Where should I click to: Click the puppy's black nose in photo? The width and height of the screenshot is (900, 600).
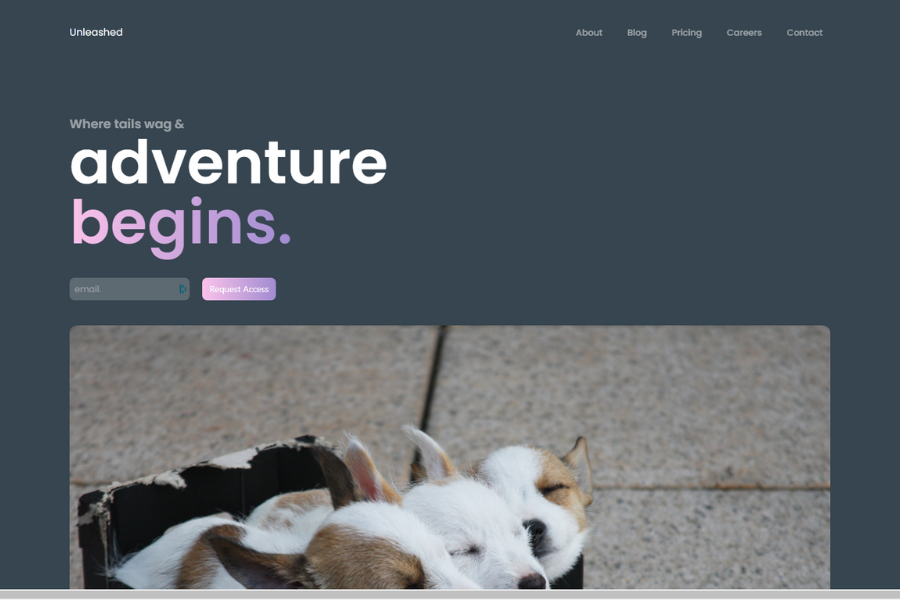534,527
